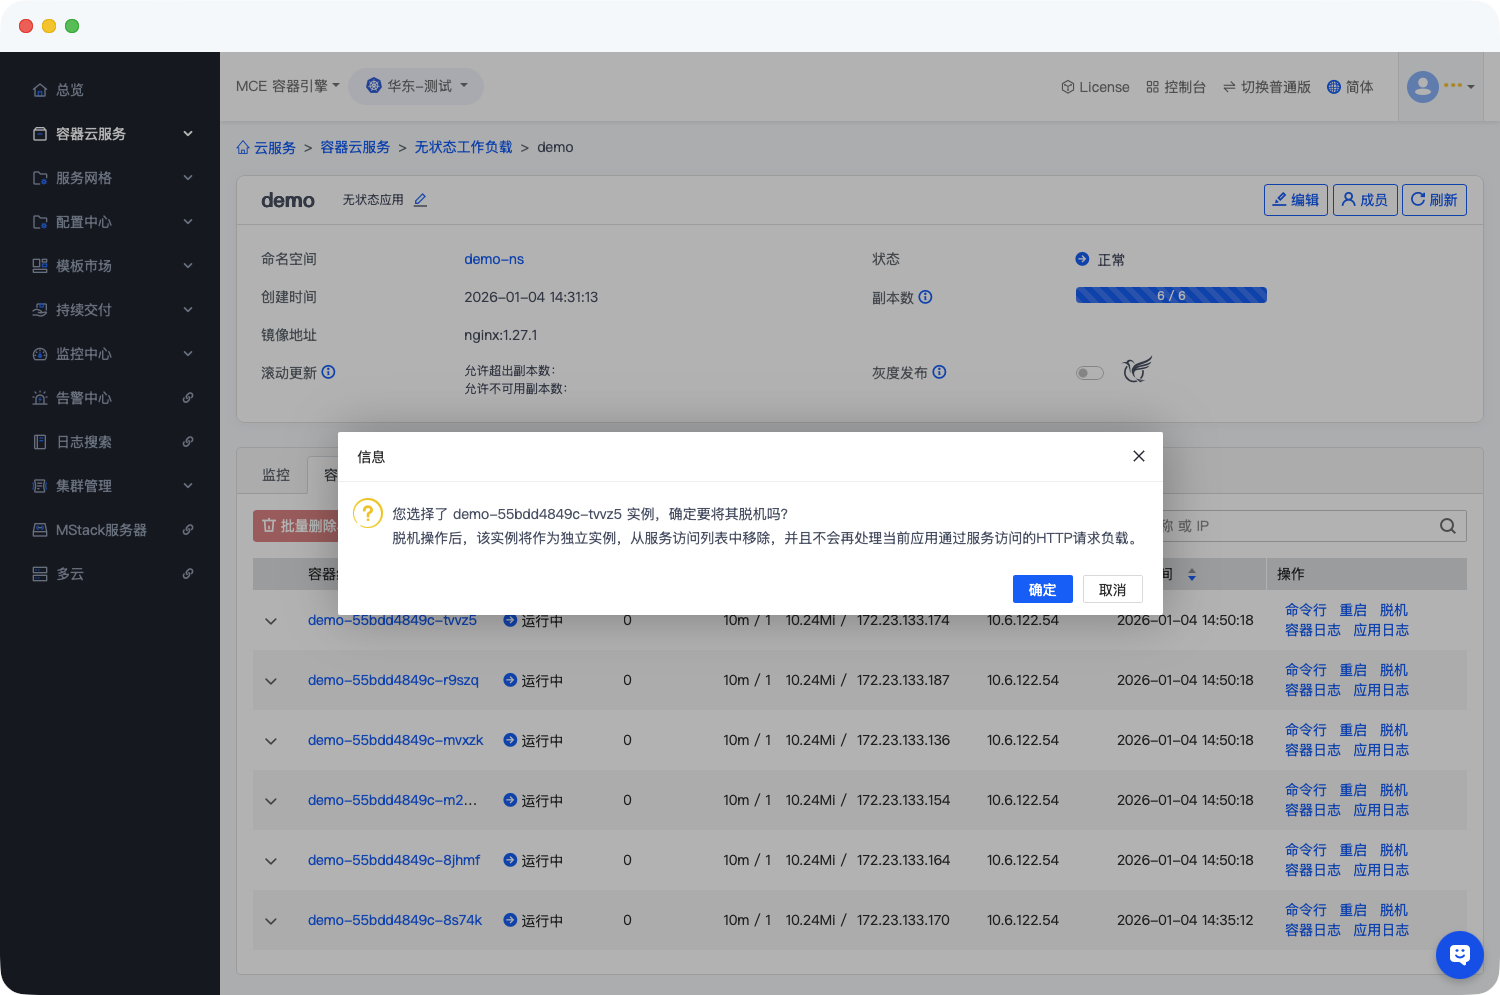Viewport: 1500px width, 995px height.
Task: Open the 华东-测试 cluster dropdown
Action: pos(416,86)
